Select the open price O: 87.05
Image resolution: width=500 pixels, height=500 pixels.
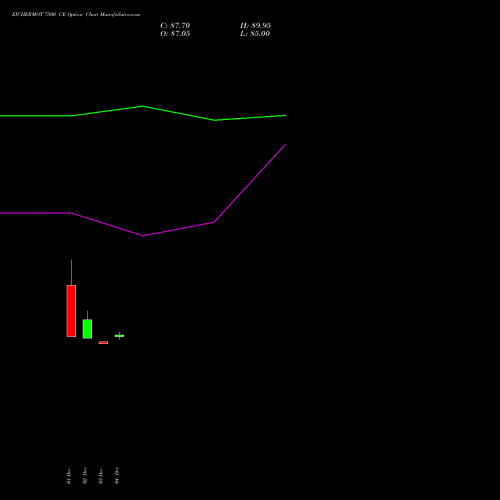coord(175,34)
